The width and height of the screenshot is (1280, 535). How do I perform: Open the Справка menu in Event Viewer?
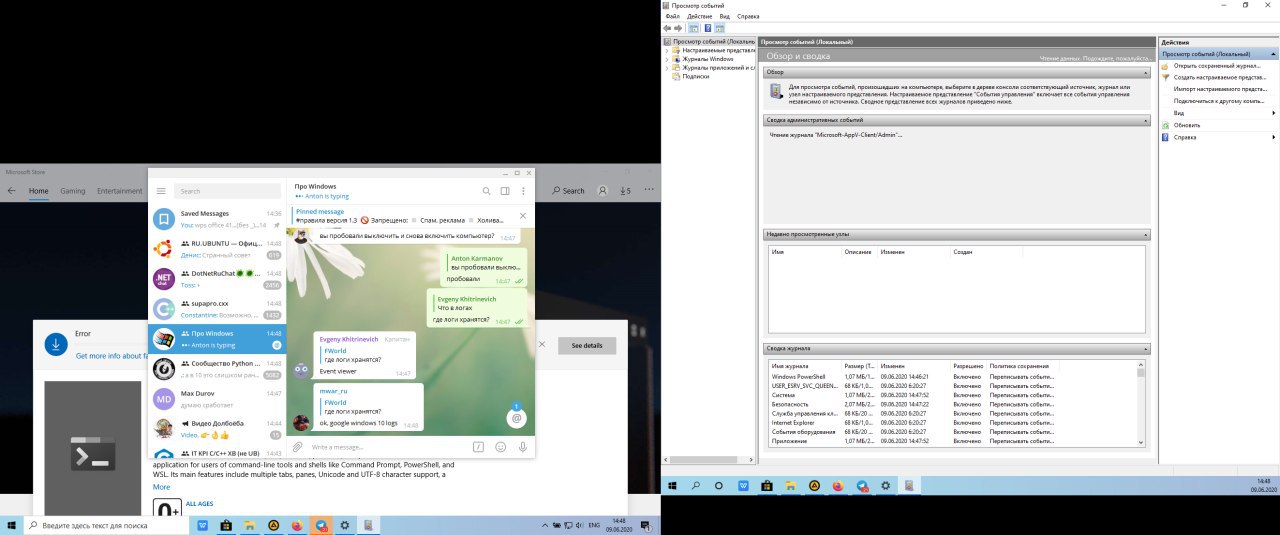coord(748,17)
